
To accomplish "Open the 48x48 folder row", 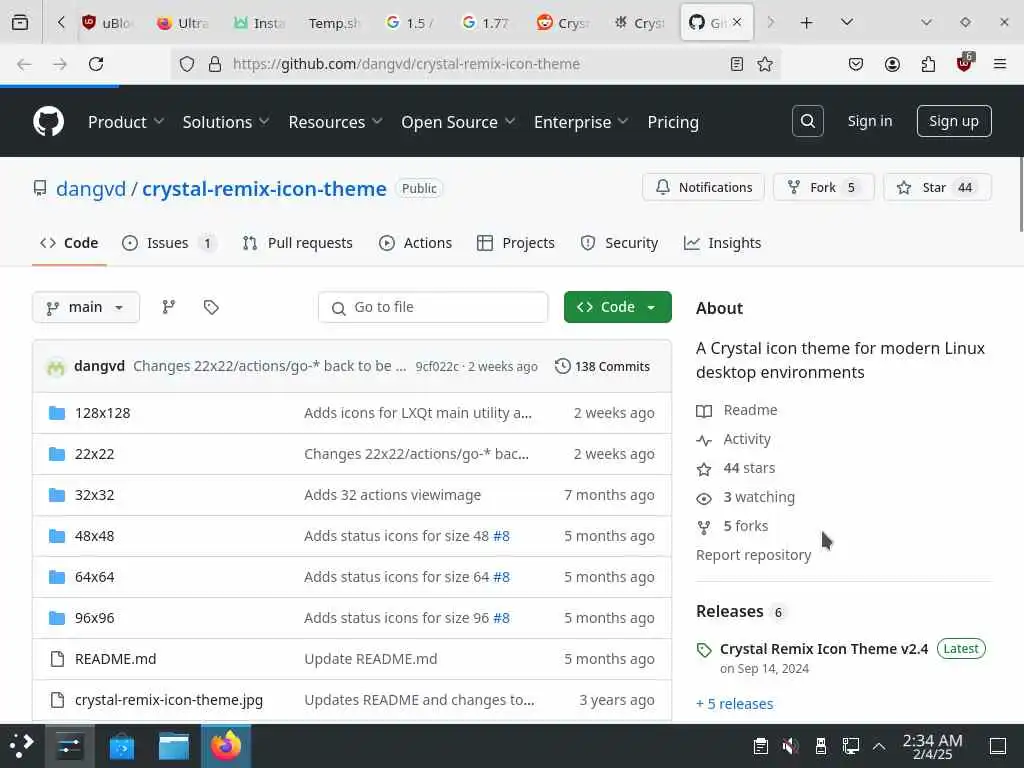I will pos(352,536).
